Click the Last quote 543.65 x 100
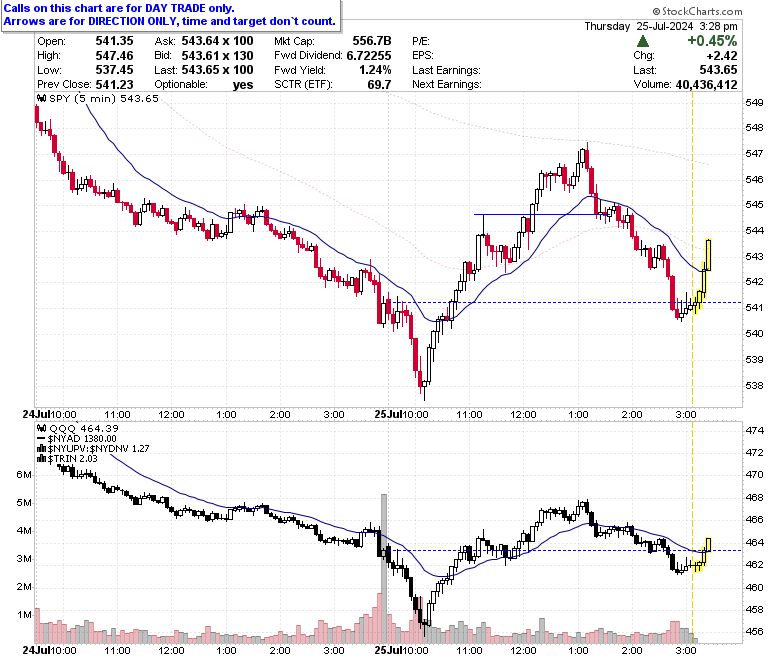780x659 pixels. [x=217, y=70]
